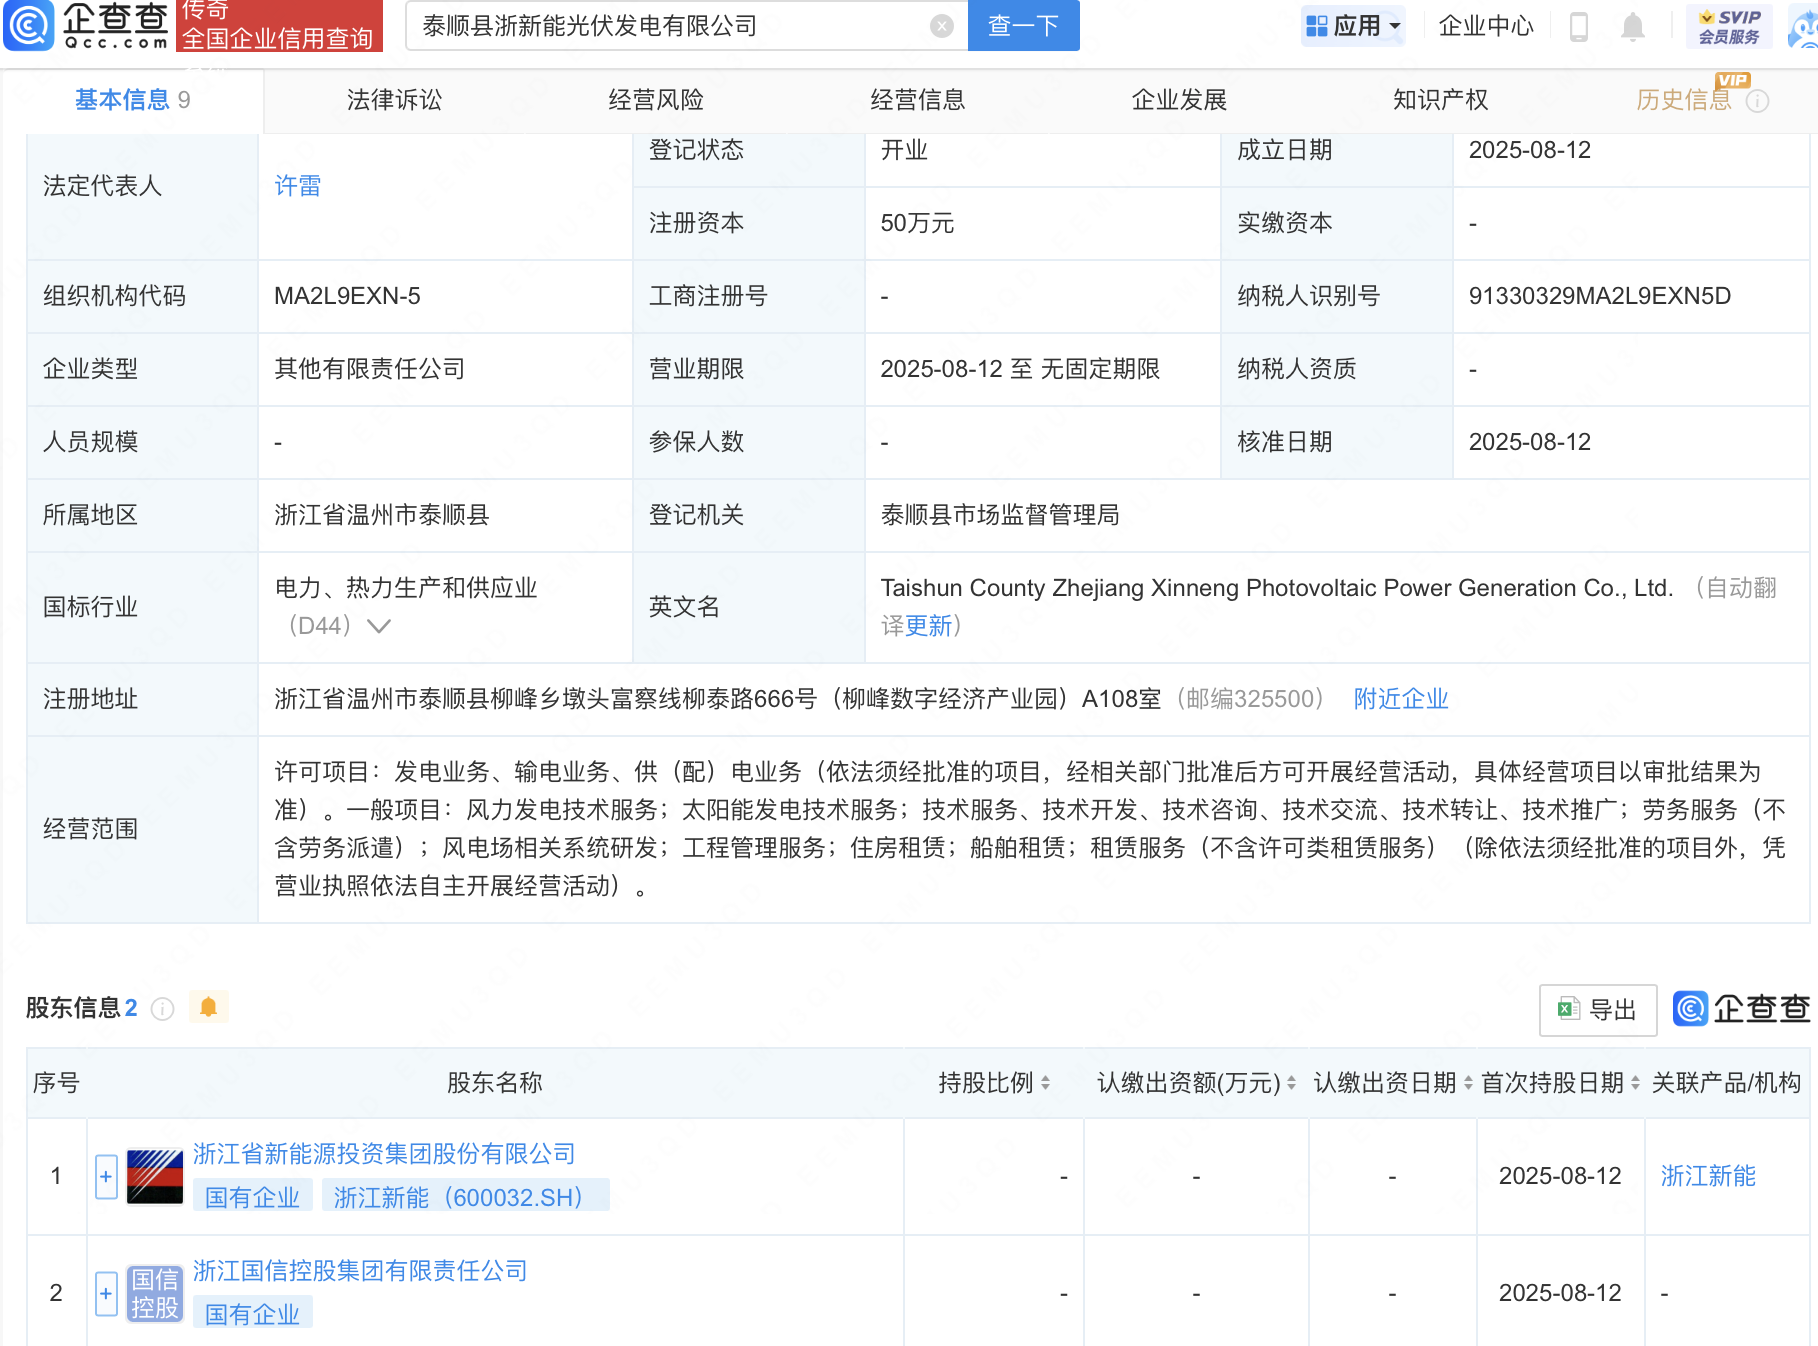This screenshot has height=1346, width=1818.
Task: Open 企业中心 link
Action: click(x=1485, y=26)
